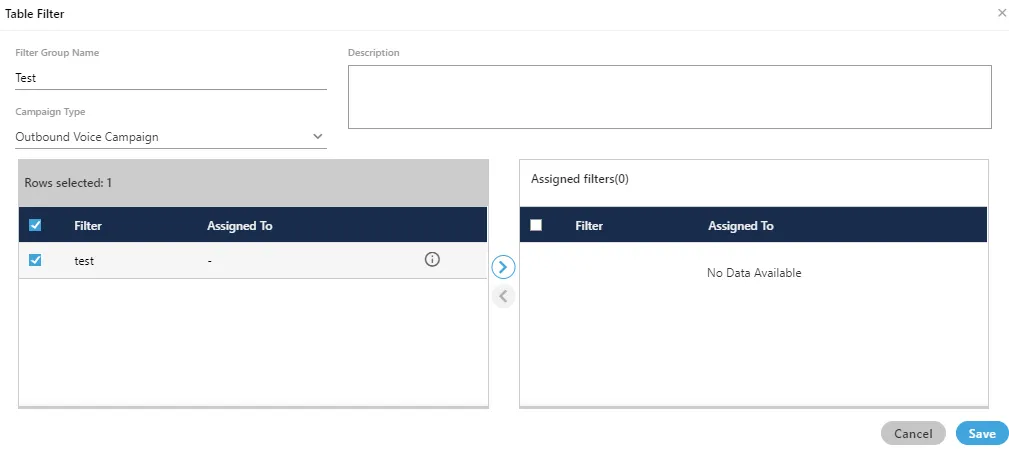Viewport: 1009px width, 450px height.
Task: Click the info icon in test row
Action: click(432, 259)
